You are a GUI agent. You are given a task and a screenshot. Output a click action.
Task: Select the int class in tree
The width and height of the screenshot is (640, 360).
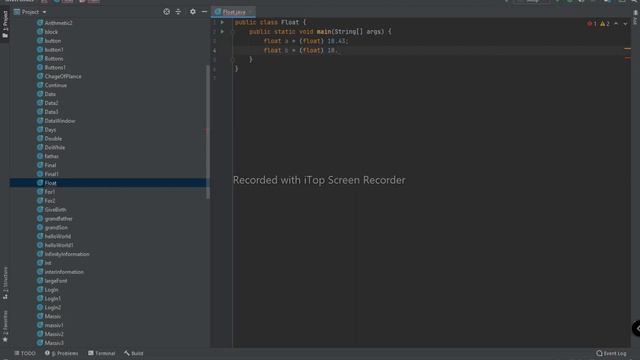[44, 263]
